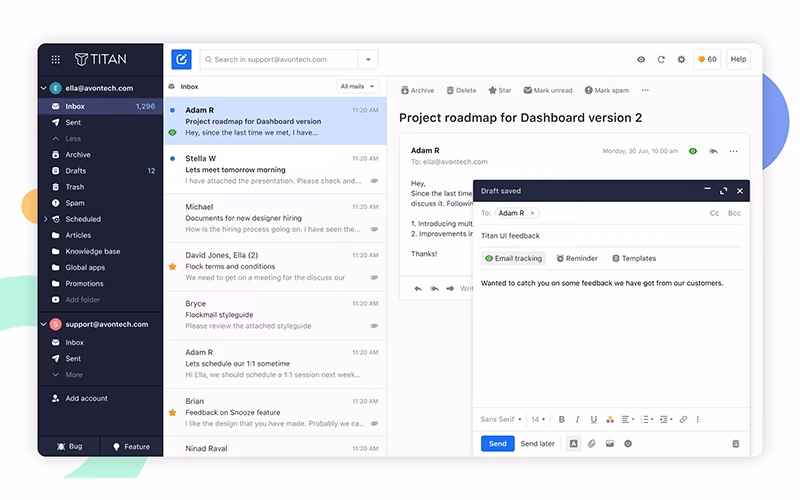
Task: Click the Titan UI feedback subject field
Action: [x=611, y=236]
